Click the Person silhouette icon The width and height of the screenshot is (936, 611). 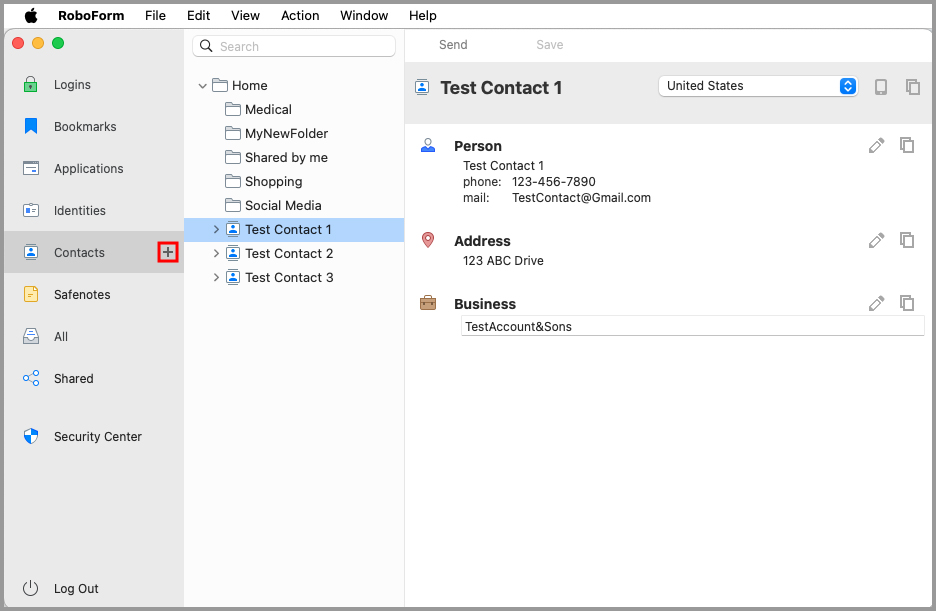pyautogui.click(x=428, y=146)
